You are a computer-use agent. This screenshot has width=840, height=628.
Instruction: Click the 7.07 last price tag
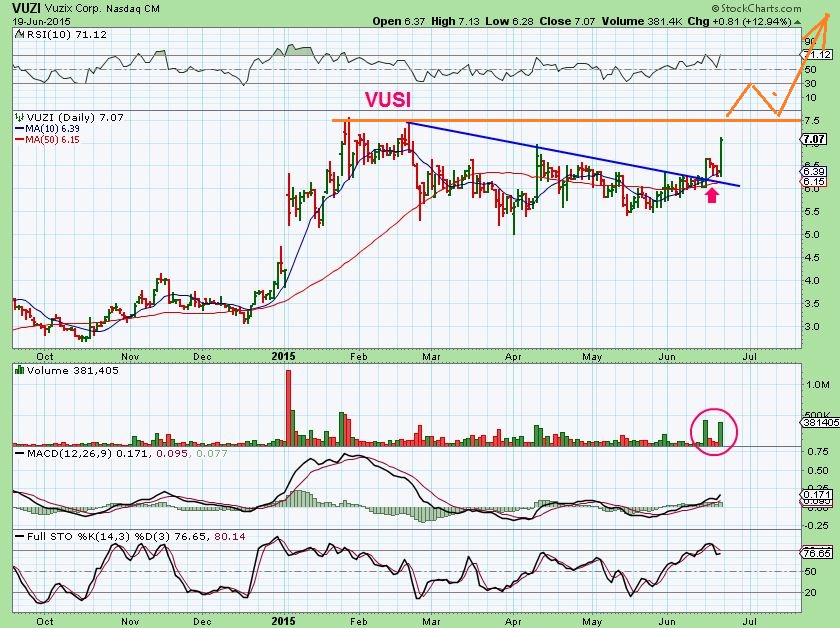tap(814, 139)
